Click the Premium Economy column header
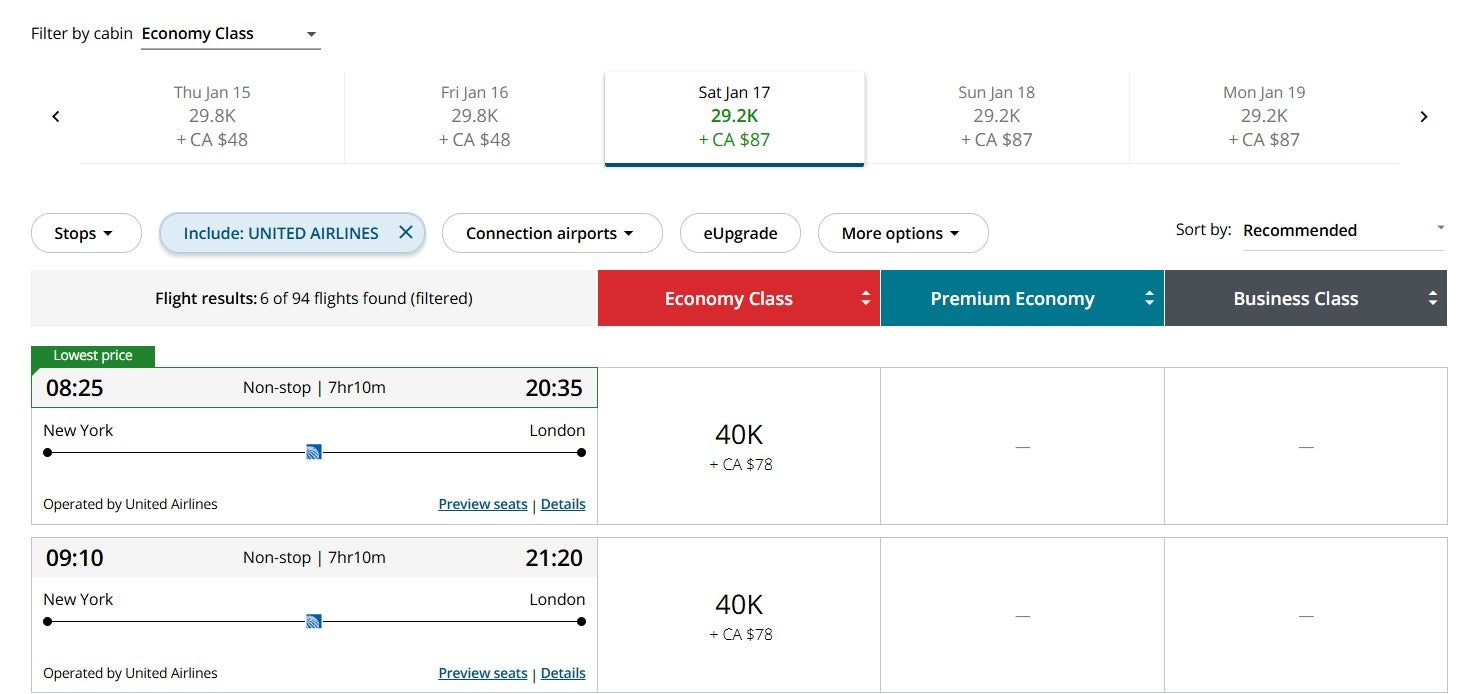Image resolution: width=1465 pixels, height=694 pixels. click(x=1022, y=298)
